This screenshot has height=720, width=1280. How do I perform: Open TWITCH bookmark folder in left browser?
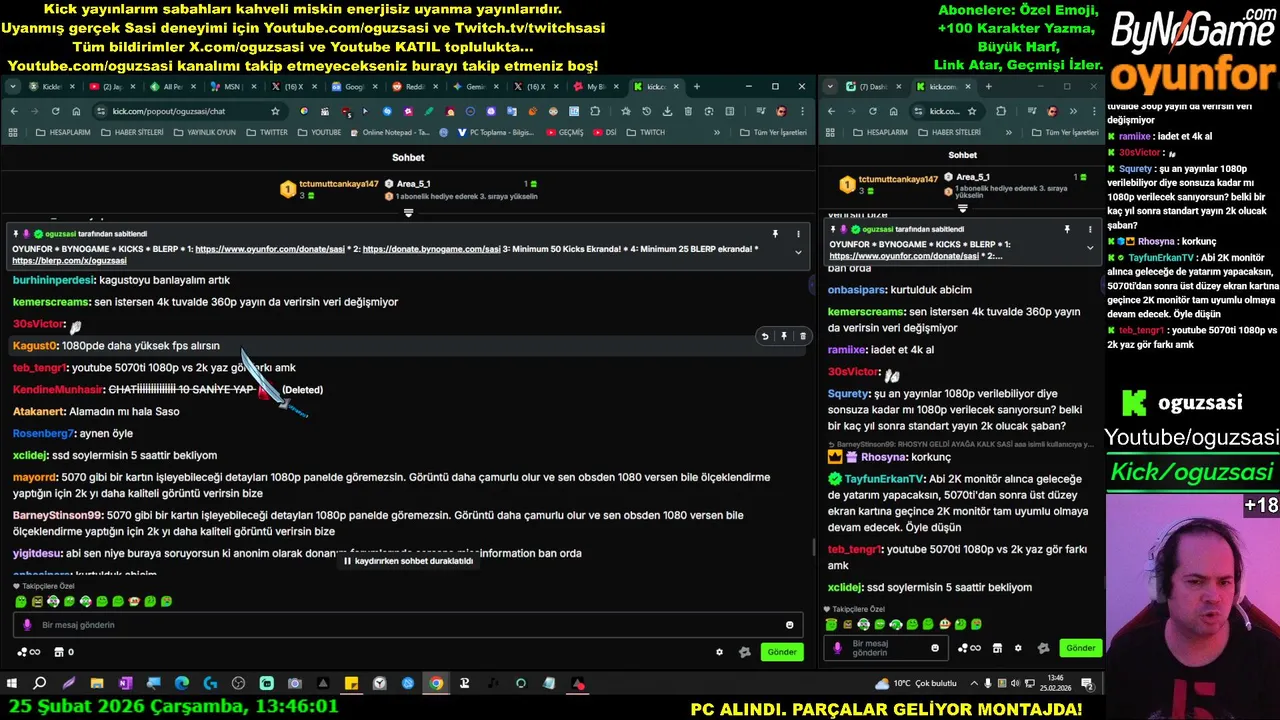tap(646, 132)
